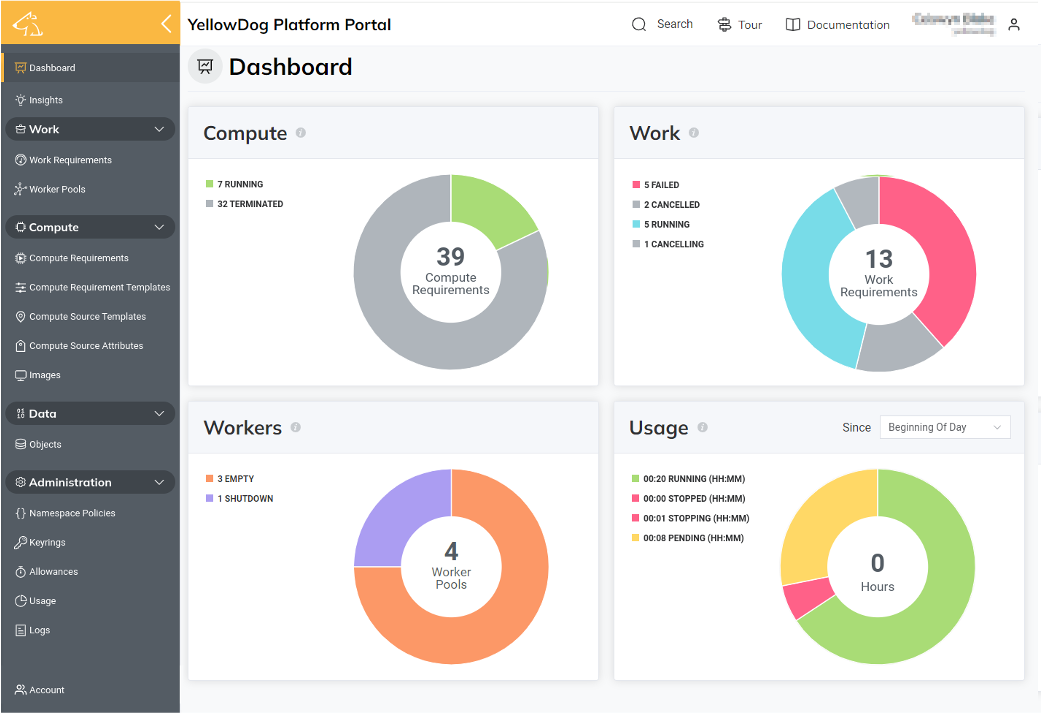Open the Search link in header

[x=675, y=24]
